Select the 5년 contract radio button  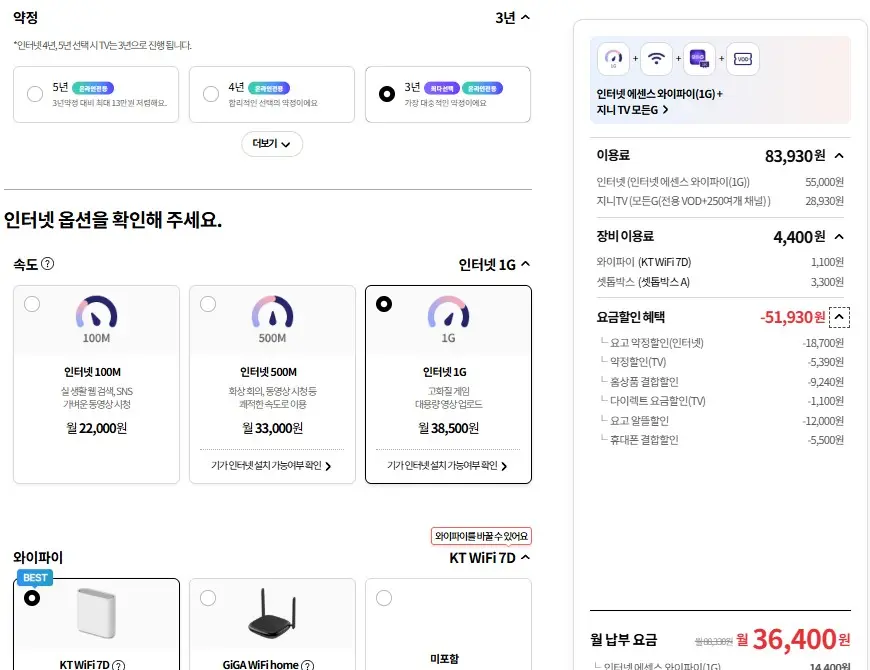pyautogui.click(x=35, y=94)
